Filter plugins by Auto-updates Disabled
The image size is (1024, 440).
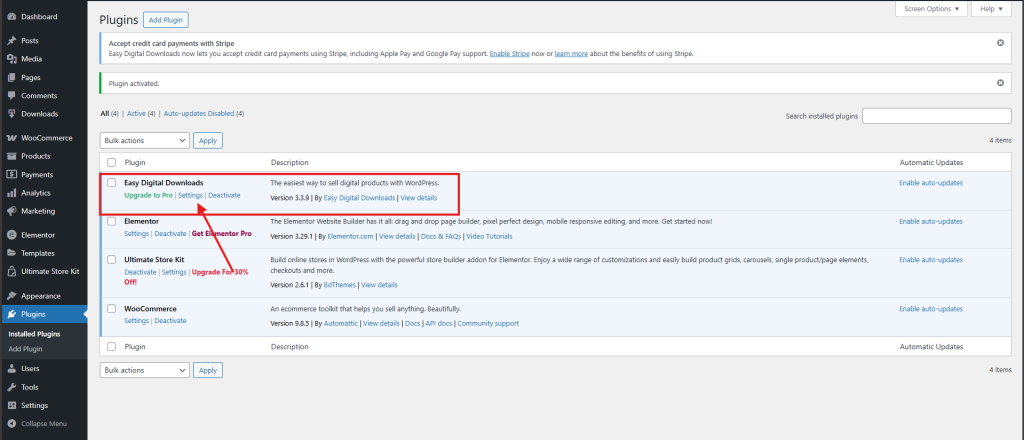[x=199, y=114]
